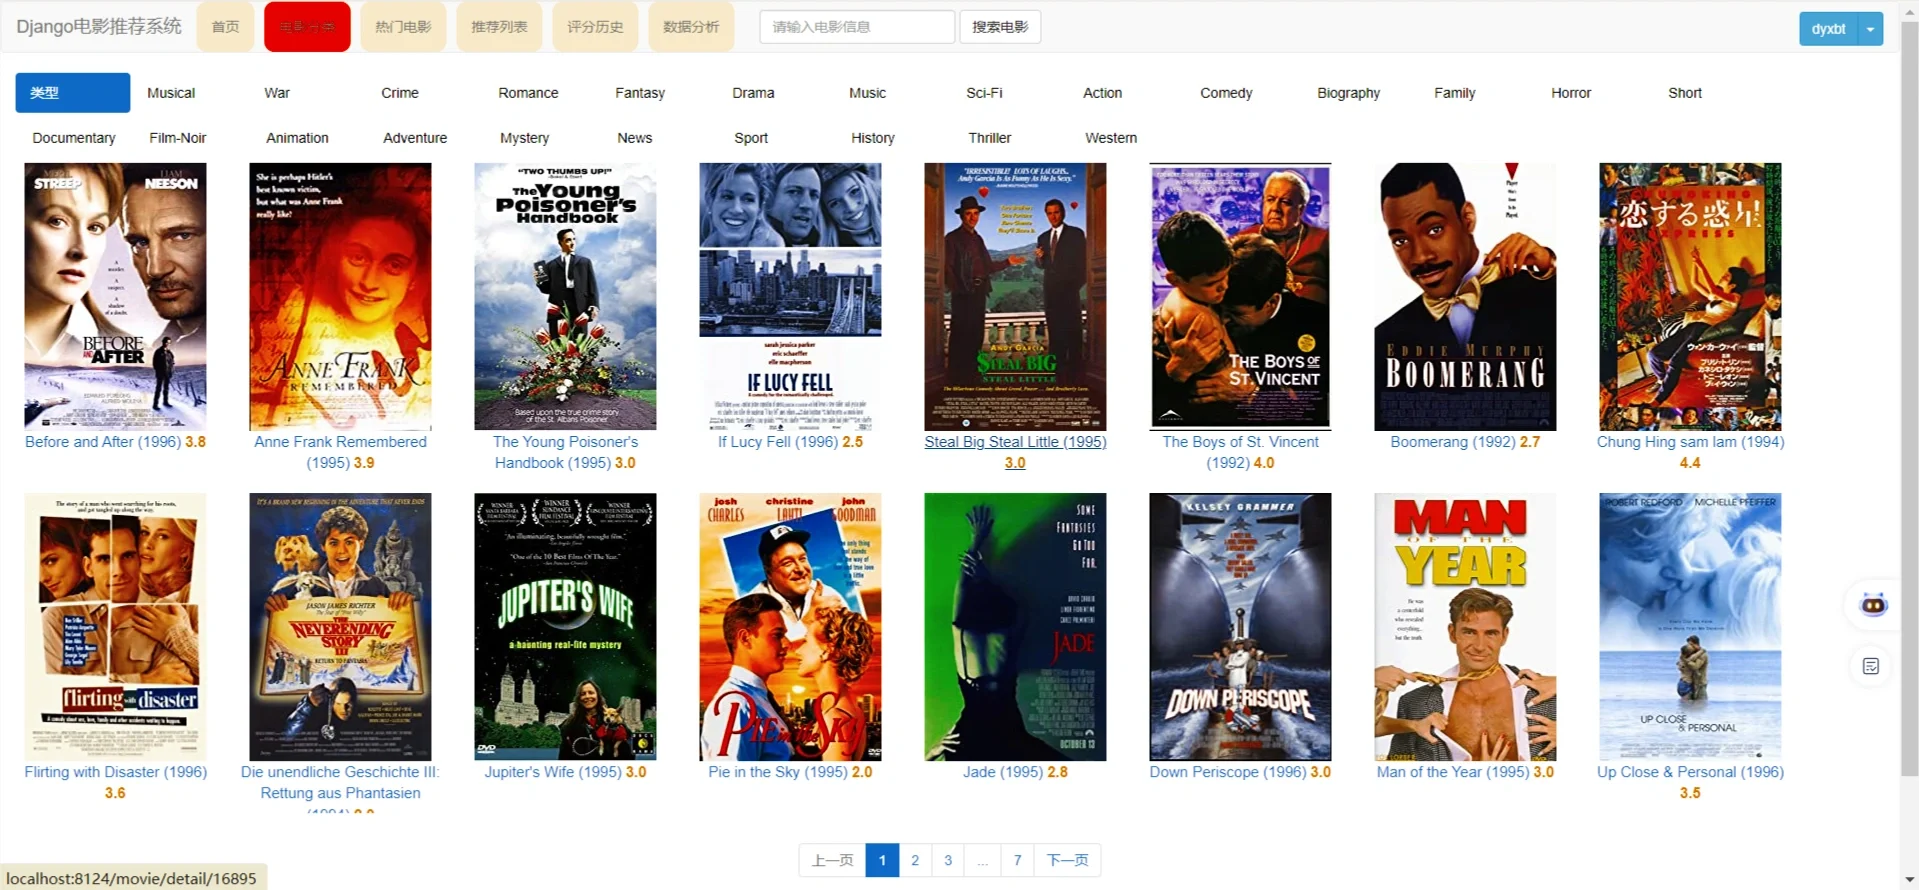Open the Boomerang poster

tap(1465, 297)
